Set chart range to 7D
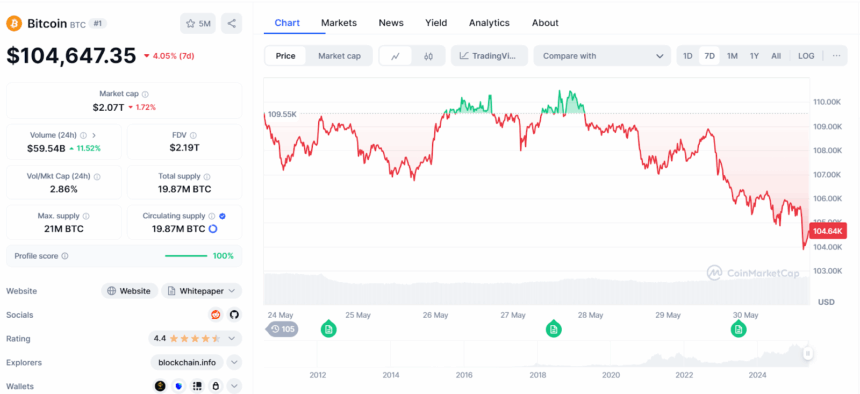The width and height of the screenshot is (860, 394). click(710, 56)
